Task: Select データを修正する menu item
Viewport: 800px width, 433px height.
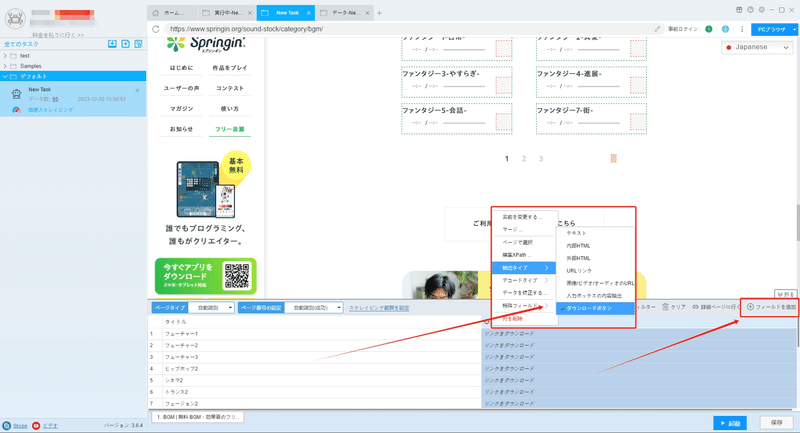Action: (524, 293)
